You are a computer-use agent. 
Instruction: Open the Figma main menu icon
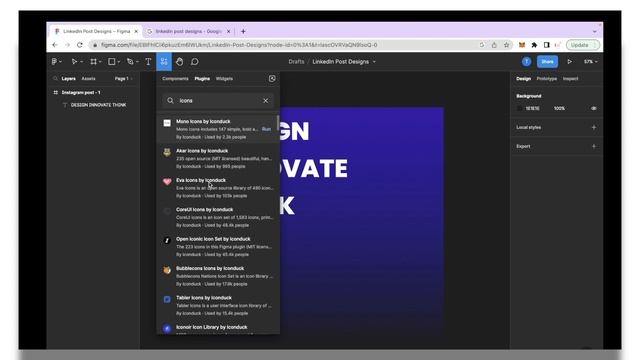click(55, 62)
